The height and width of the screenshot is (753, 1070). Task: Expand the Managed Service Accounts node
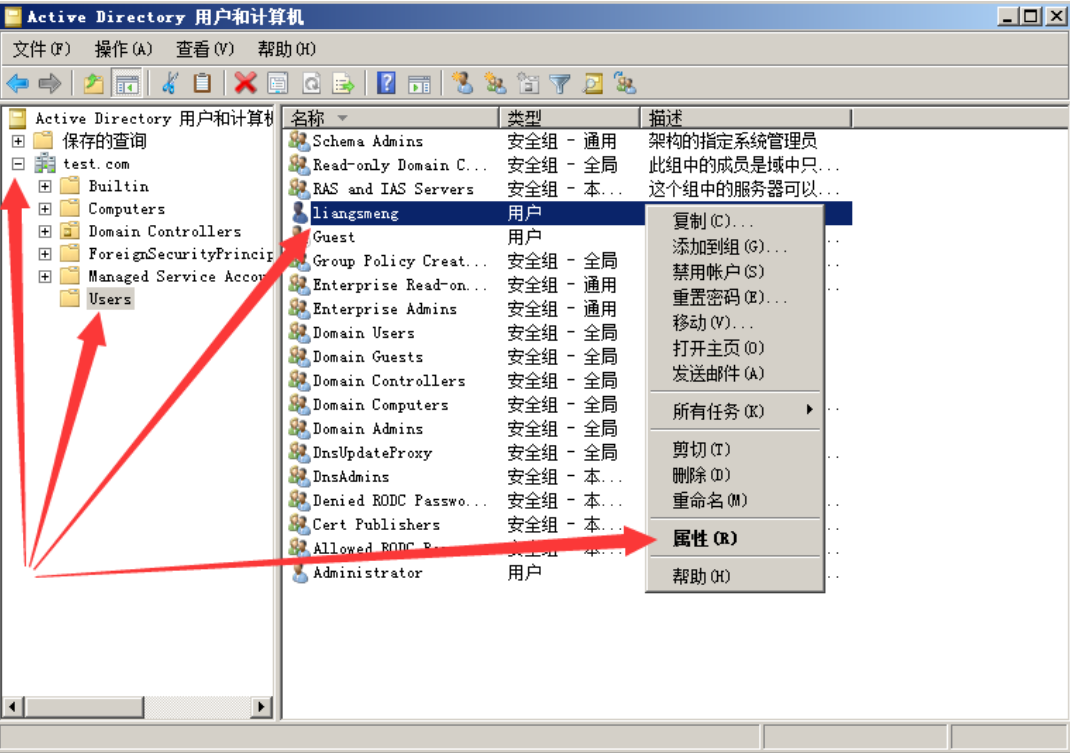[x=44, y=276]
